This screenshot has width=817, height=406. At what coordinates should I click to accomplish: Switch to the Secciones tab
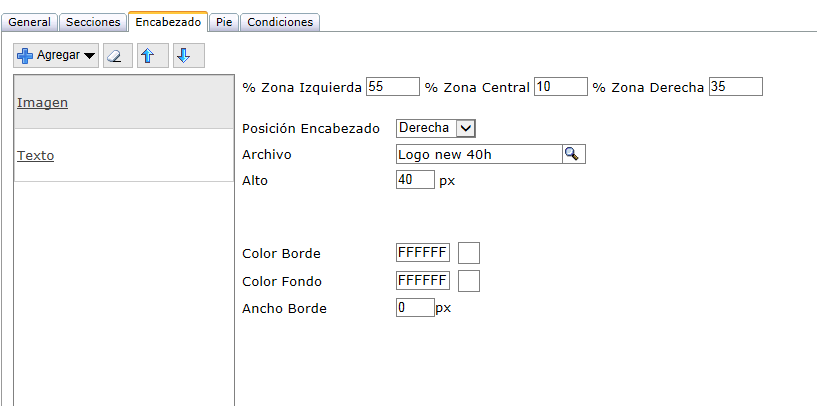coord(93,22)
